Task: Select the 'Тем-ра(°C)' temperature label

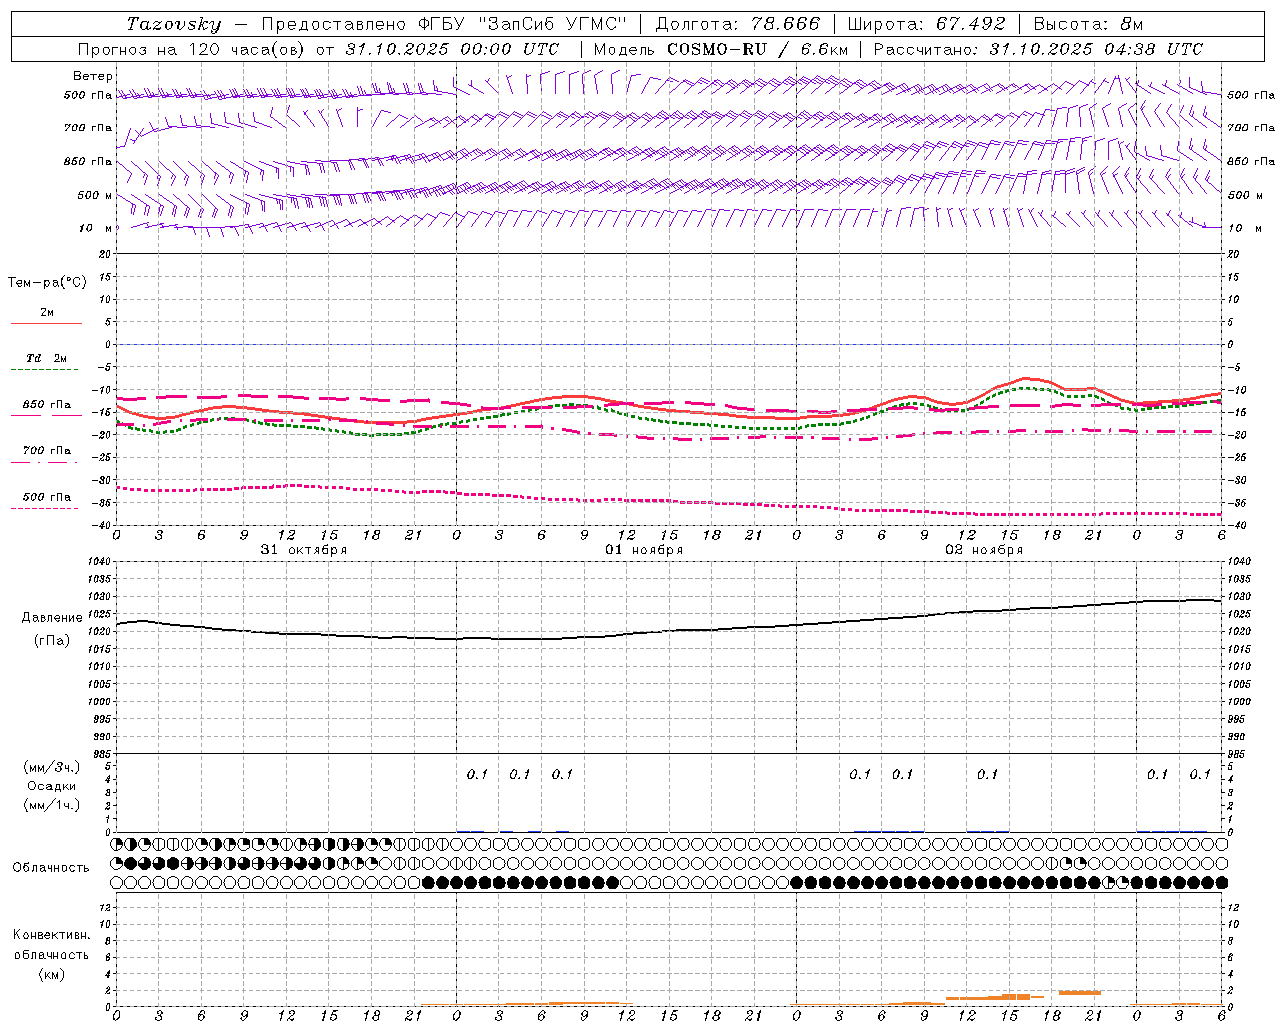Action: click(47, 283)
